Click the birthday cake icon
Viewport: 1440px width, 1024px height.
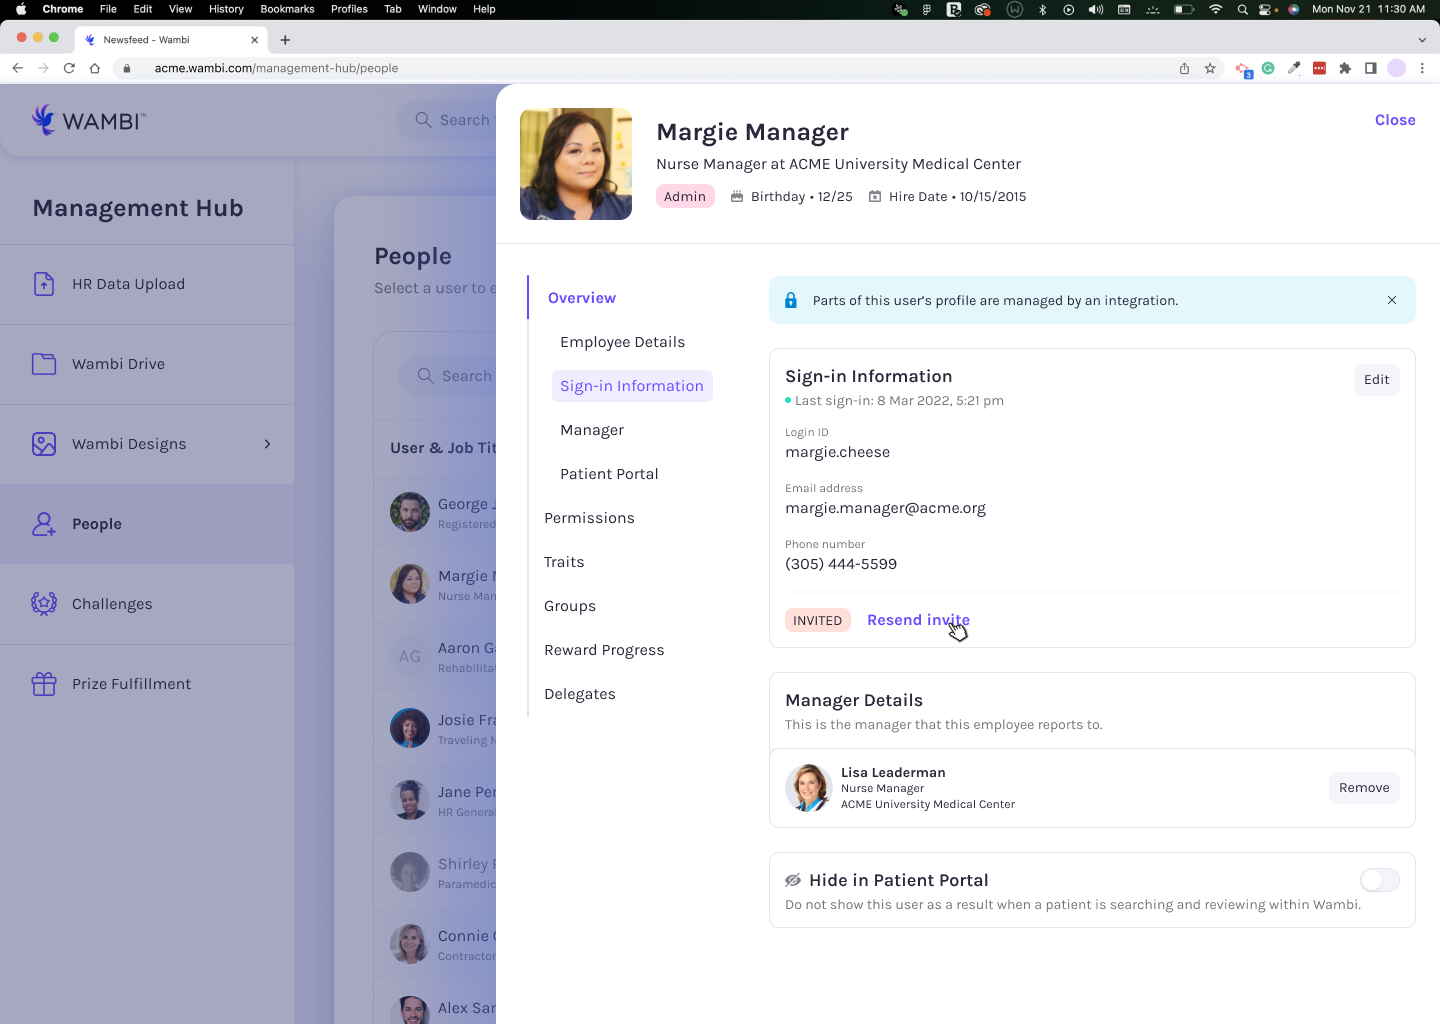click(737, 196)
